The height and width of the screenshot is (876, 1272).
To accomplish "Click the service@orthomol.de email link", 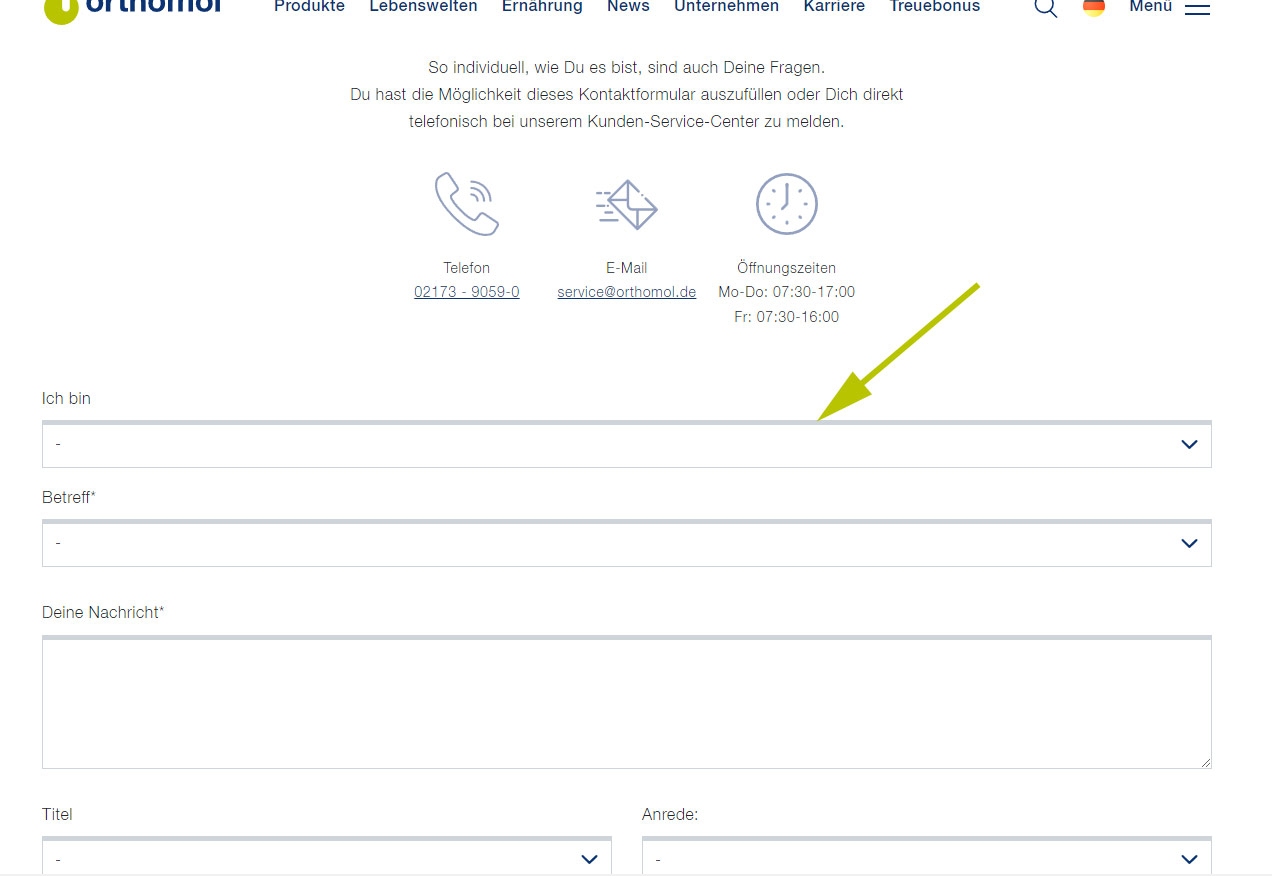I will point(627,292).
